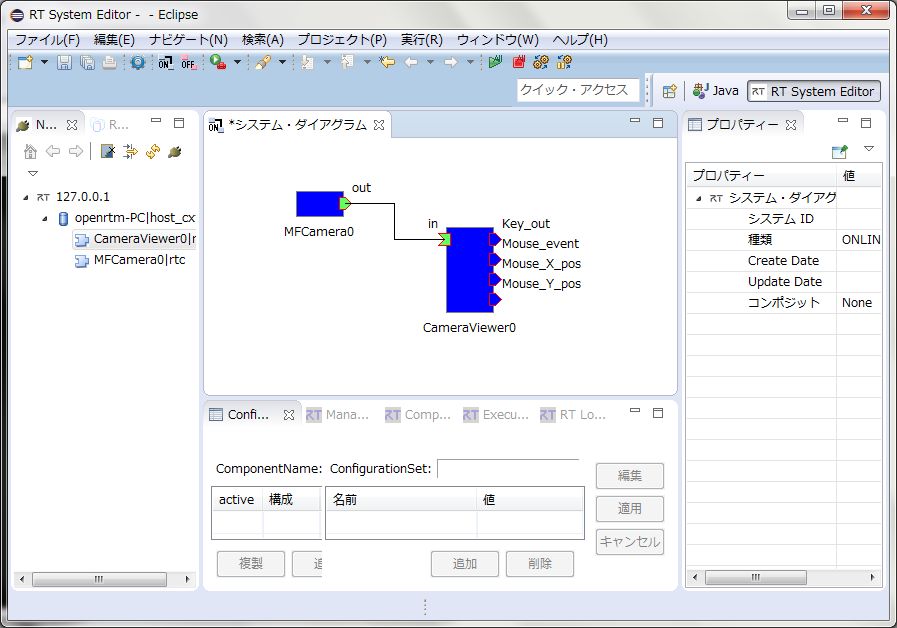Click the キャンセル button
This screenshot has width=897, height=628.
point(630,542)
